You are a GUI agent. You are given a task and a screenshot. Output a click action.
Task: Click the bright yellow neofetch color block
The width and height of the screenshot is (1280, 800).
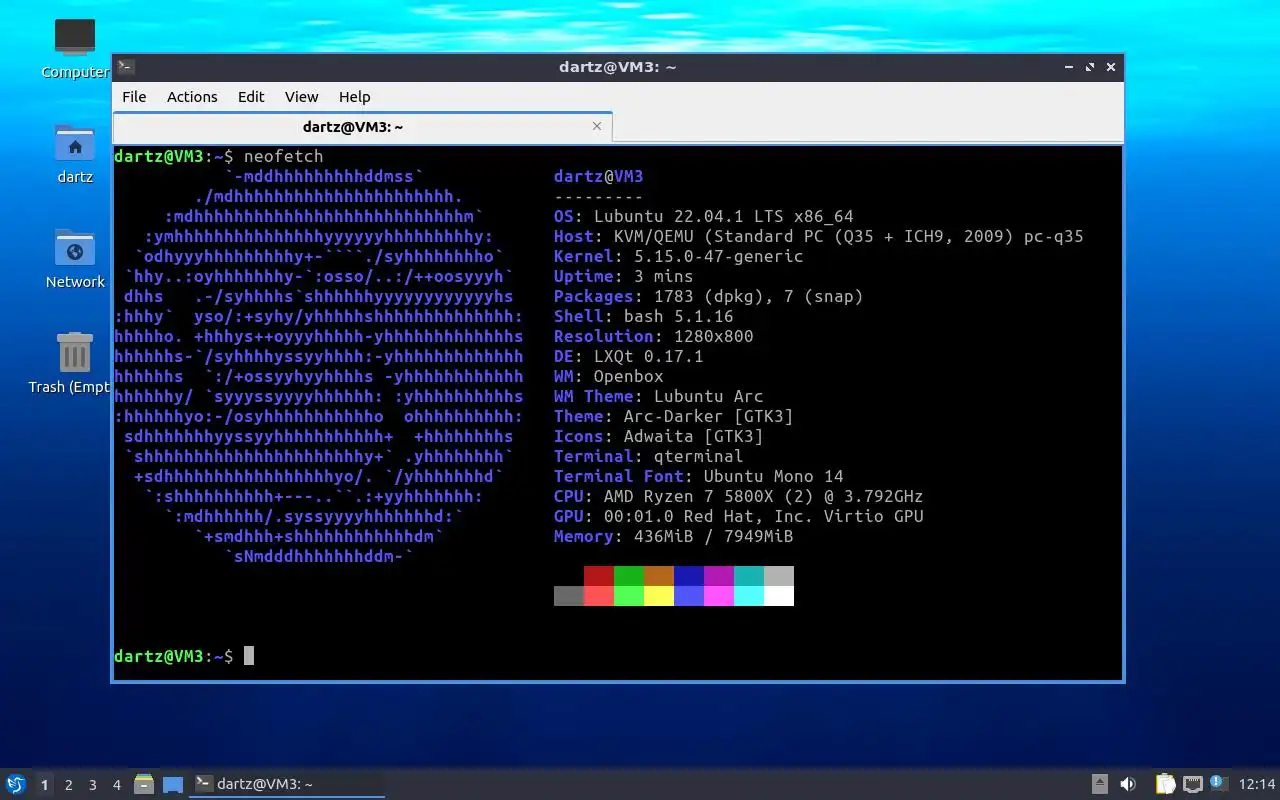point(659,596)
